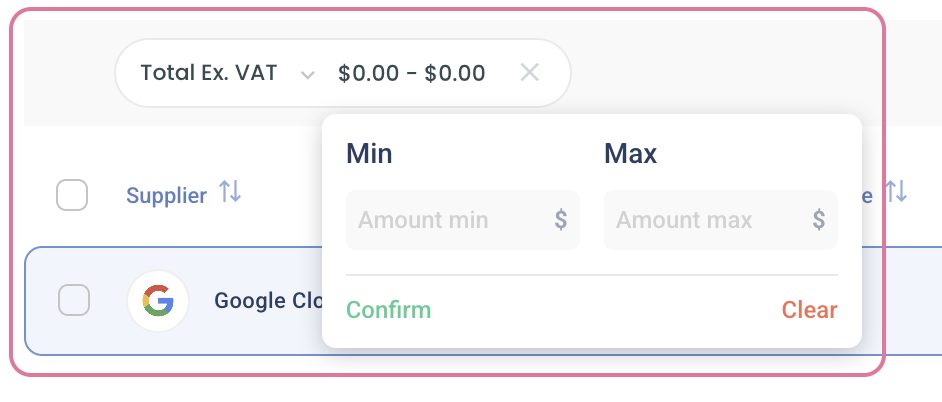Sort by Supplier using the arrows icon
Viewport: 942px width, 402px height.
pyautogui.click(x=230, y=192)
